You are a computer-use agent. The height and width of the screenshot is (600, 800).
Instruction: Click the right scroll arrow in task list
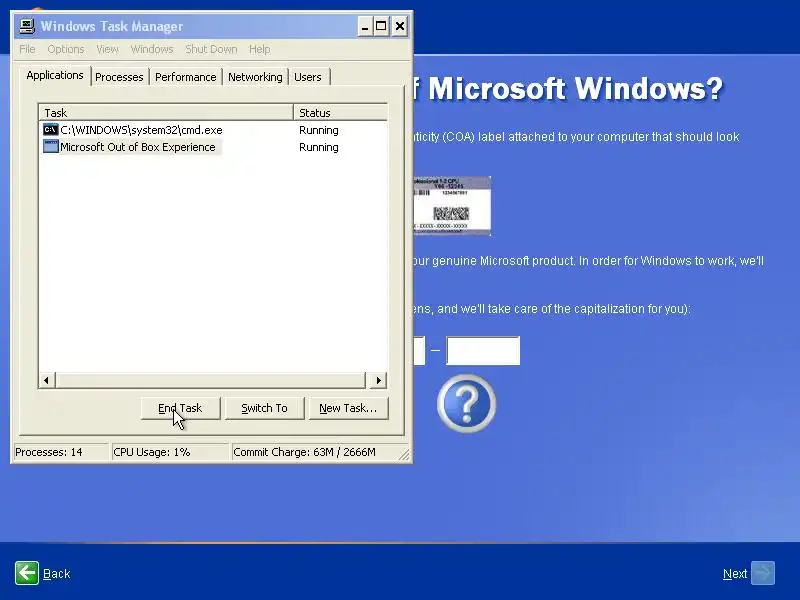[378, 380]
